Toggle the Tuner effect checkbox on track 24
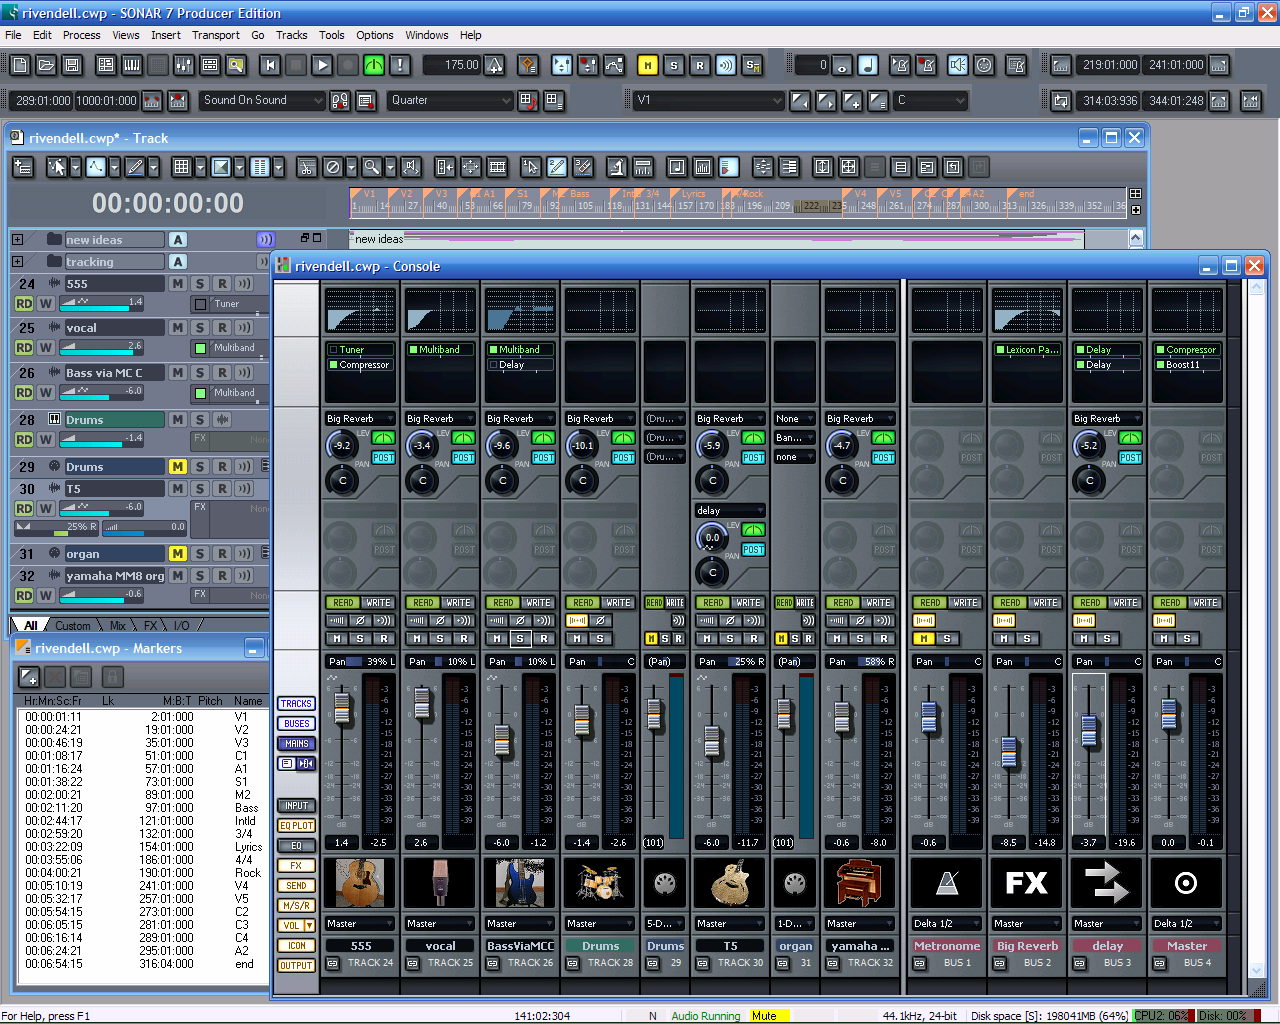 [200, 304]
